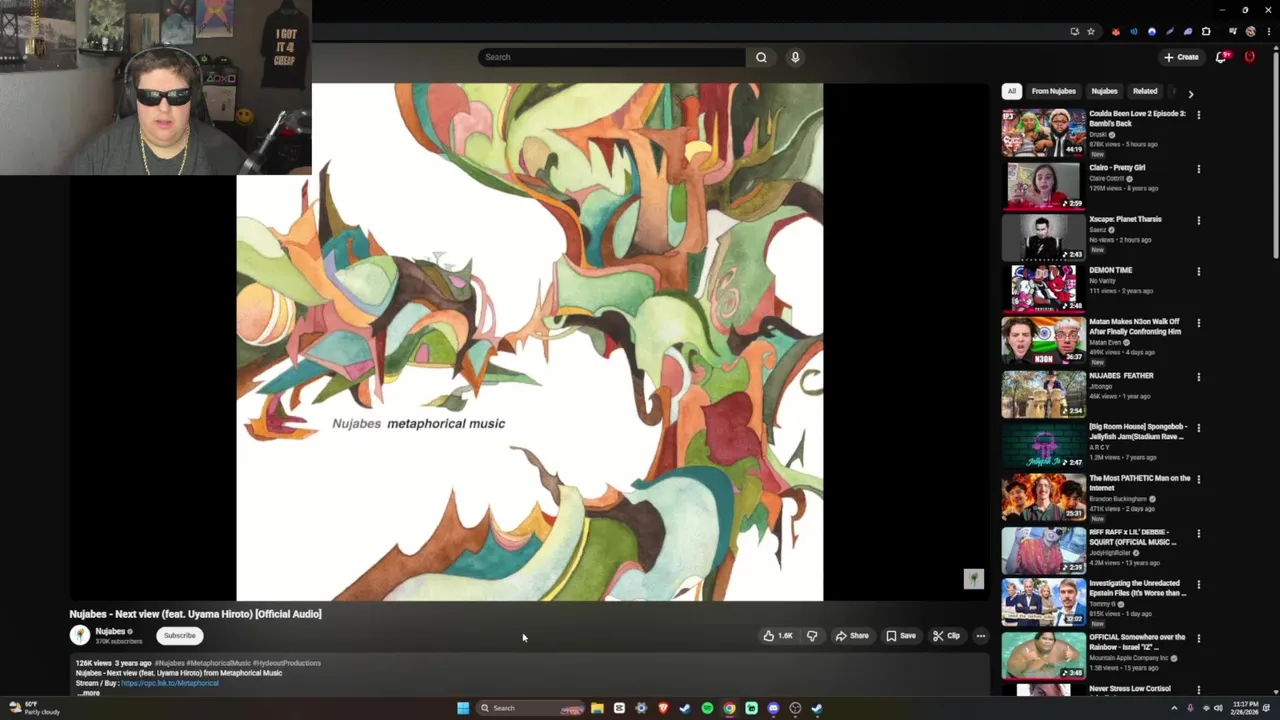The image size is (1280, 720).
Task: Open YouTube notifications bell
Action: pyautogui.click(x=1220, y=57)
